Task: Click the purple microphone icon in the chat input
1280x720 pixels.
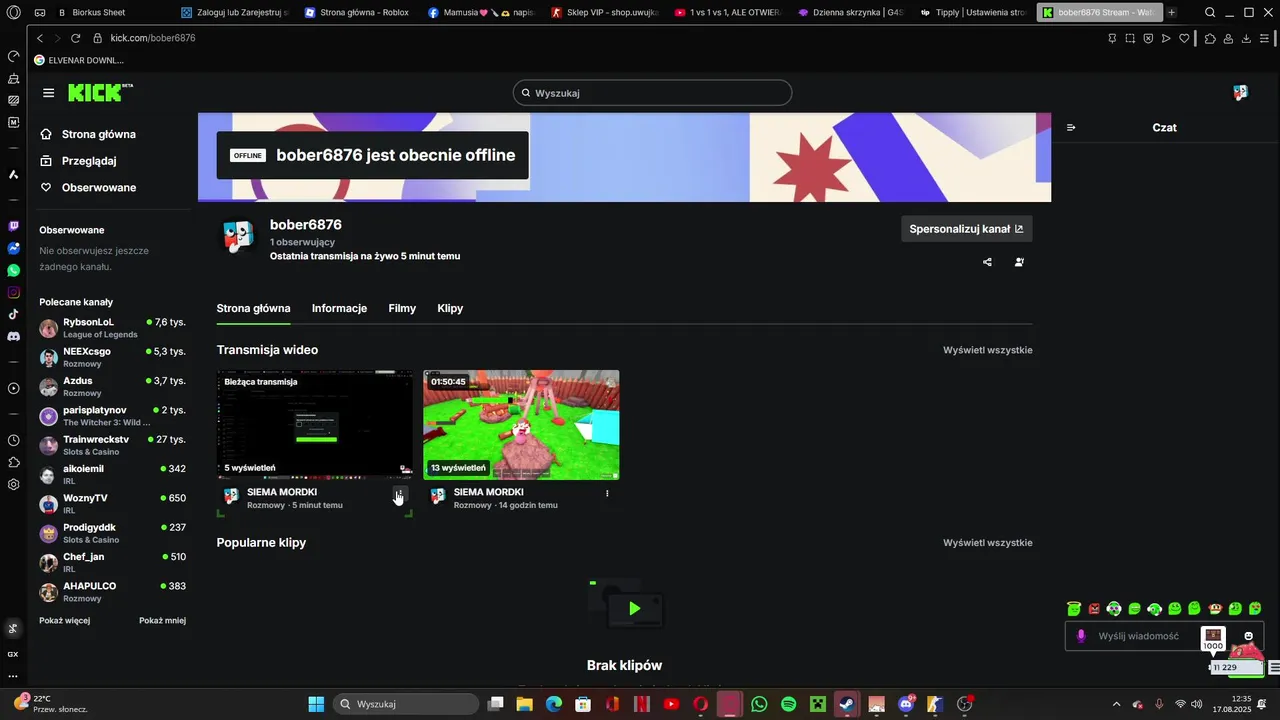Action: pyautogui.click(x=1081, y=636)
